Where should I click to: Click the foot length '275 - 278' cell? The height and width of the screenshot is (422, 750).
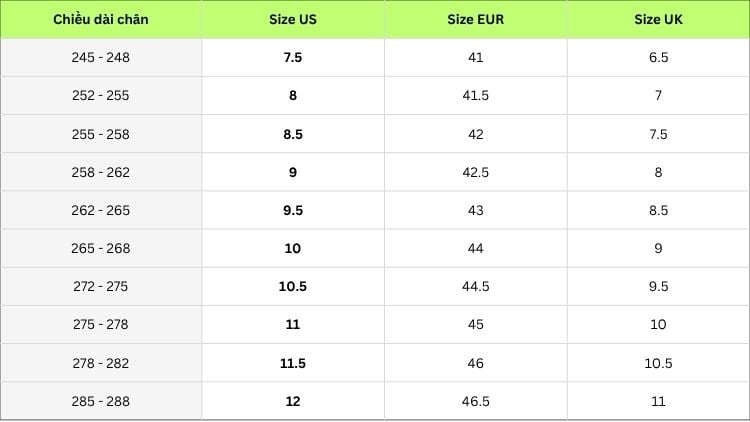101,324
